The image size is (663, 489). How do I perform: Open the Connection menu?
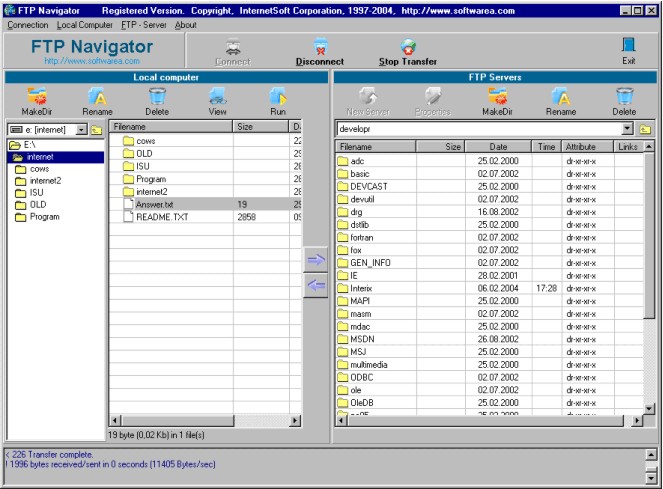[x=28, y=25]
